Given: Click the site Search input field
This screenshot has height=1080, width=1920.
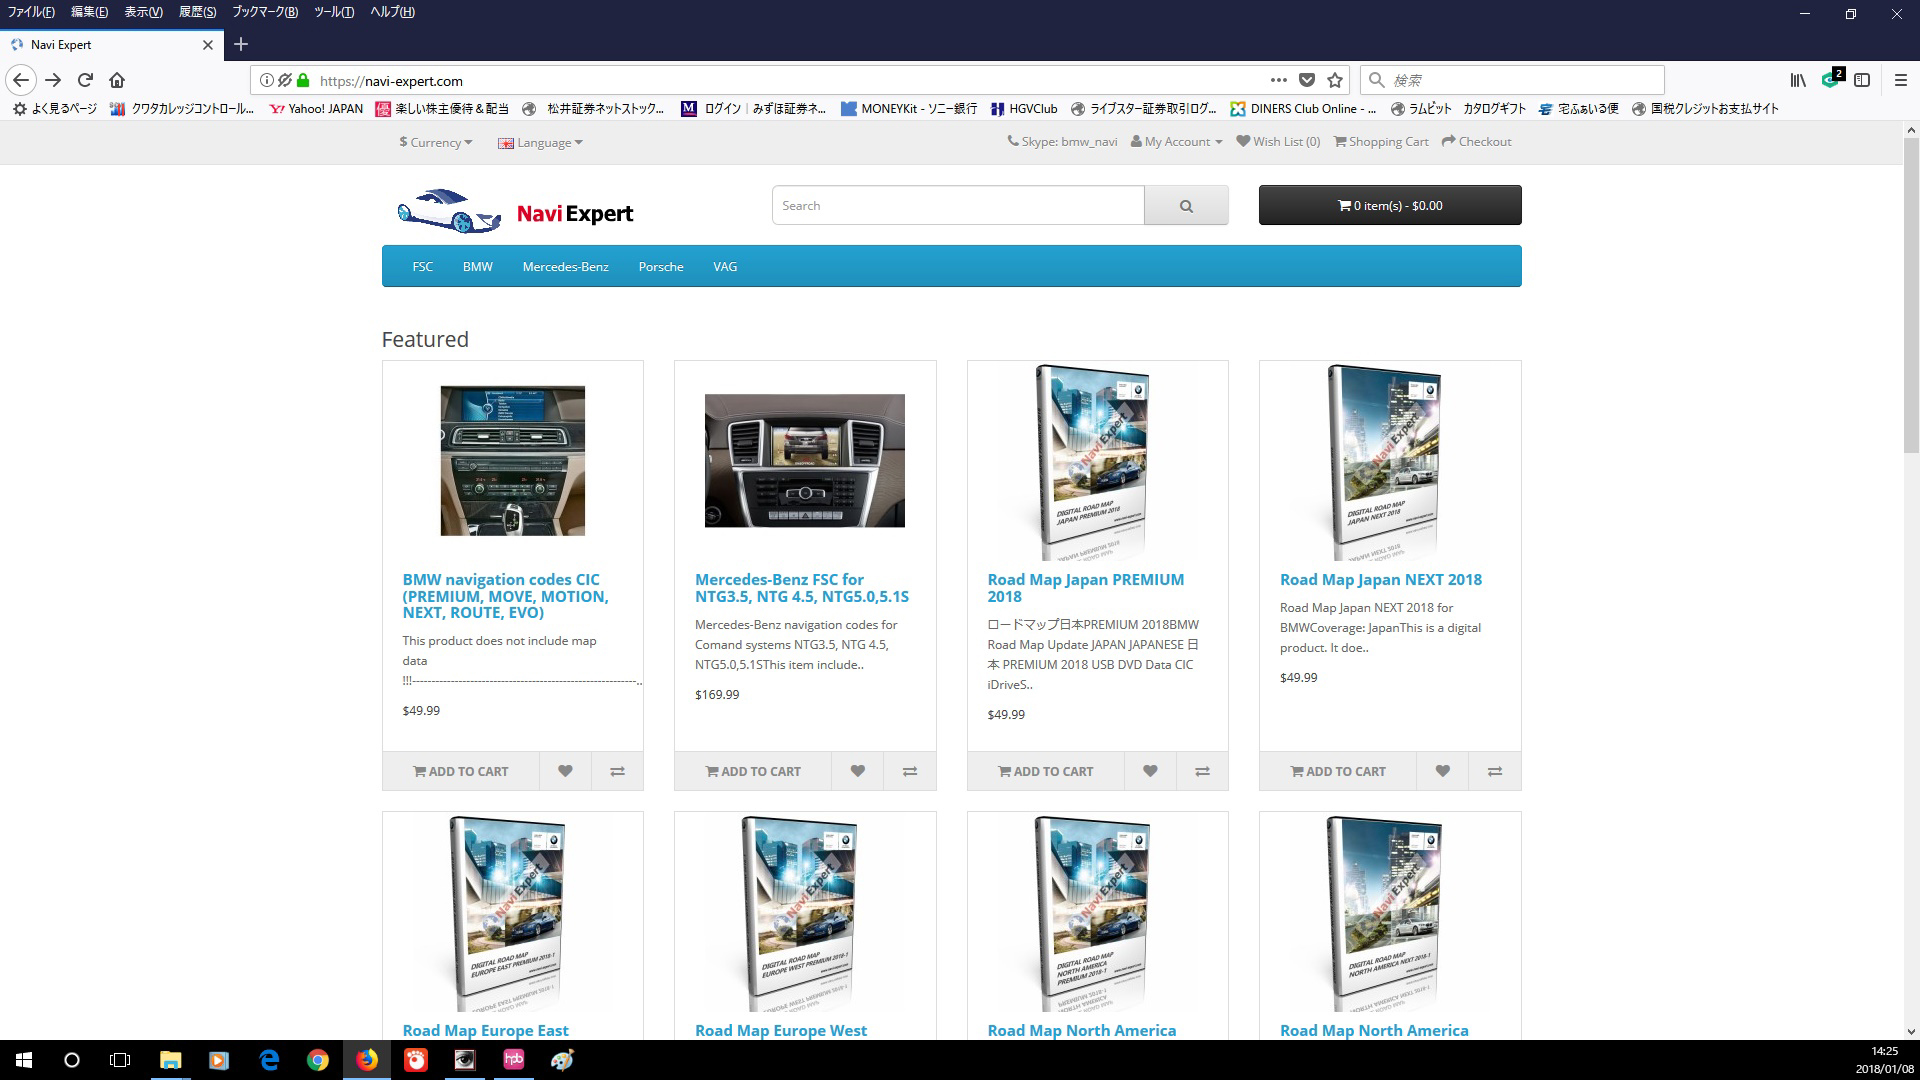Looking at the screenshot, I should pos(958,205).
